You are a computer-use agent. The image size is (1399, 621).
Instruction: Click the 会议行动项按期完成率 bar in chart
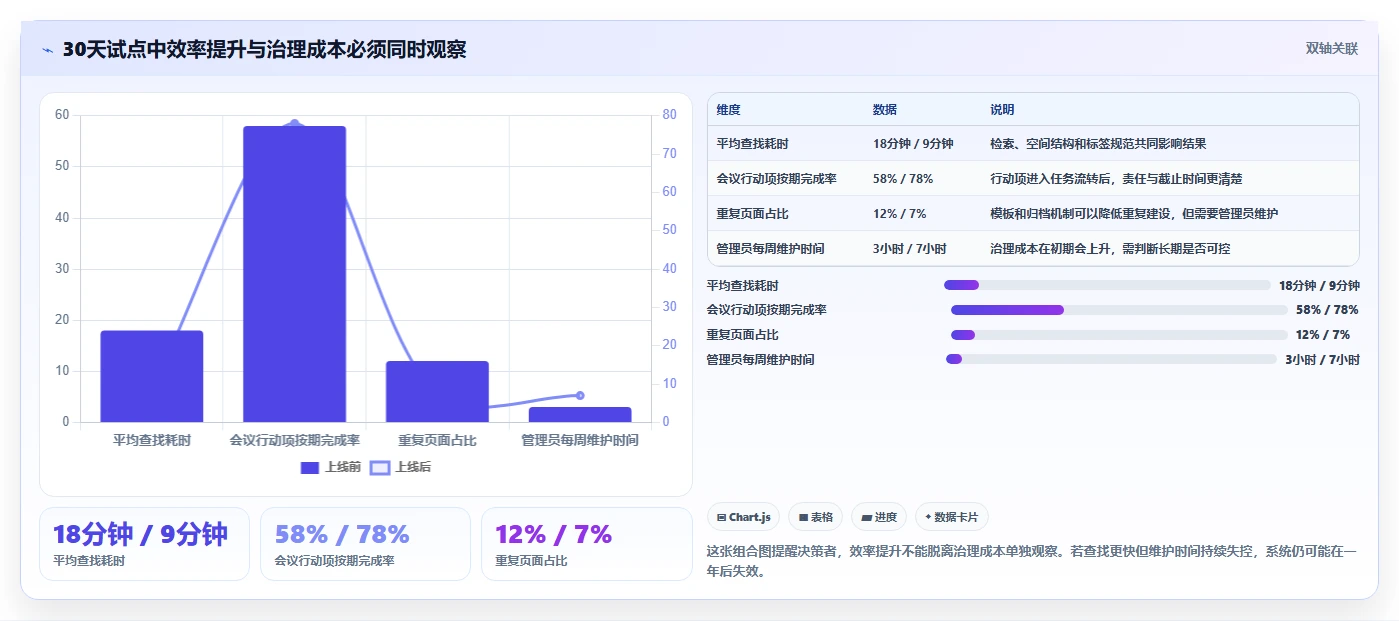[x=294, y=274]
